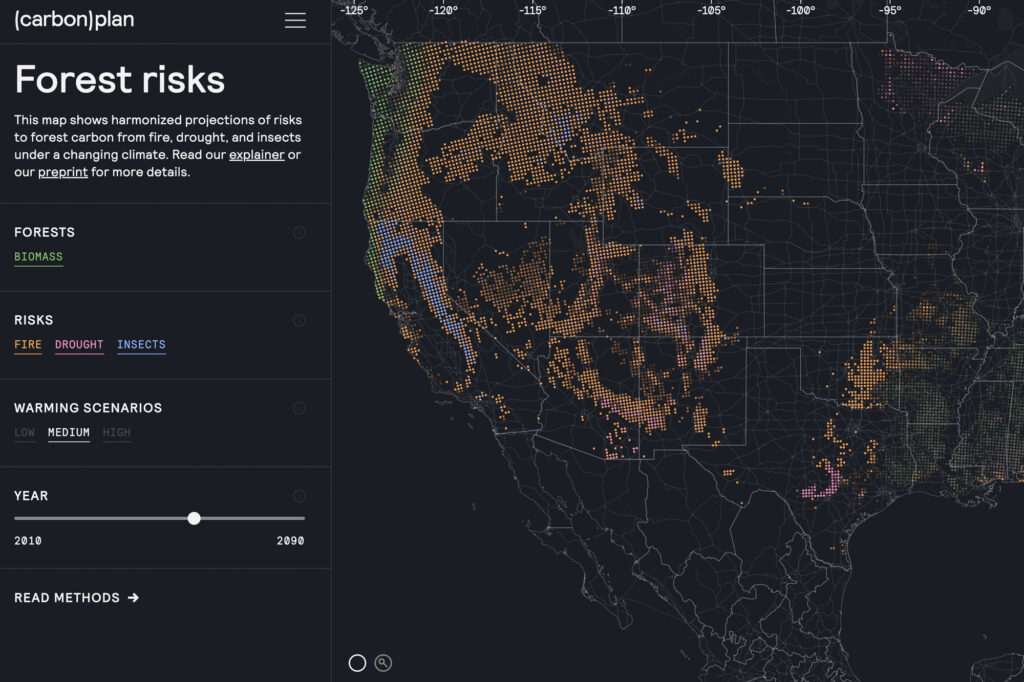Open the info icon next to RISKS
This screenshot has width=1024, height=682.
[x=299, y=320]
